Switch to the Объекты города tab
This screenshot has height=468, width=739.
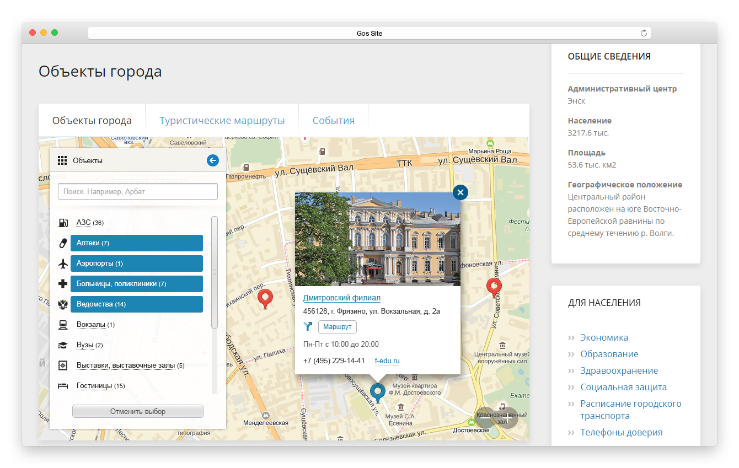pos(92,121)
